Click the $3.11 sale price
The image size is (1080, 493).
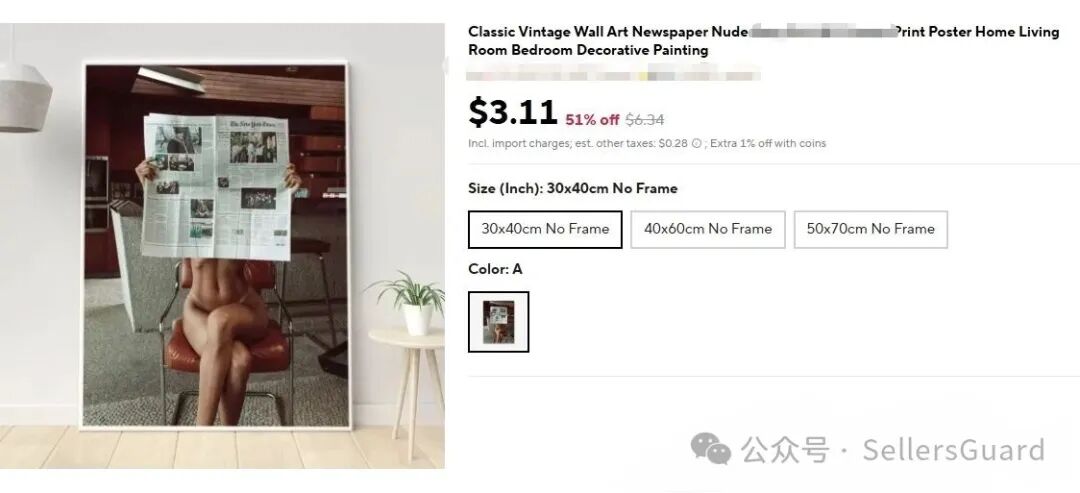[x=512, y=112]
